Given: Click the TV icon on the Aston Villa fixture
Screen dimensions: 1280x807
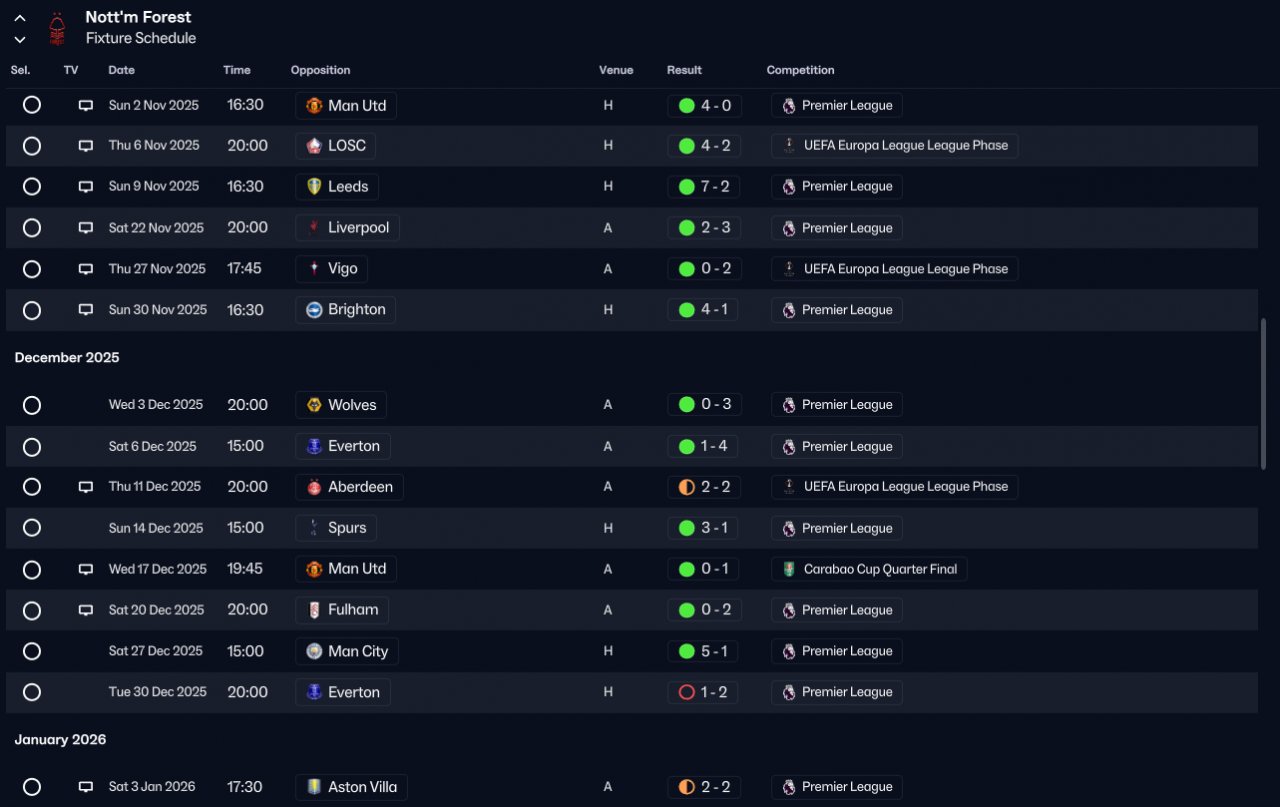Looking at the screenshot, I should (x=86, y=787).
